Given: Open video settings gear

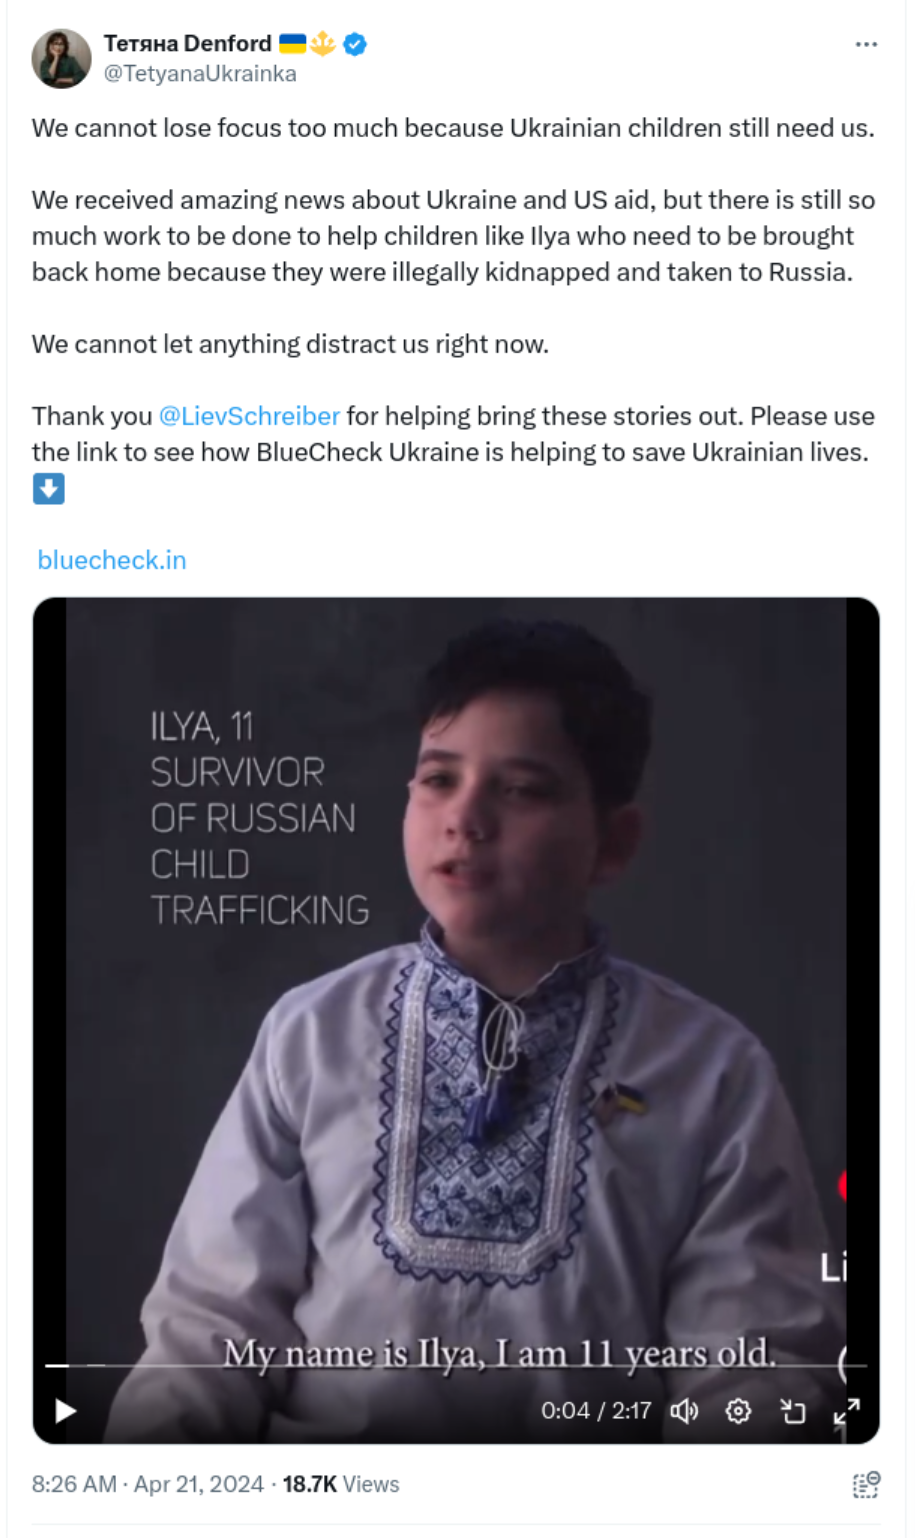Looking at the screenshot, I should [738, 1411].
